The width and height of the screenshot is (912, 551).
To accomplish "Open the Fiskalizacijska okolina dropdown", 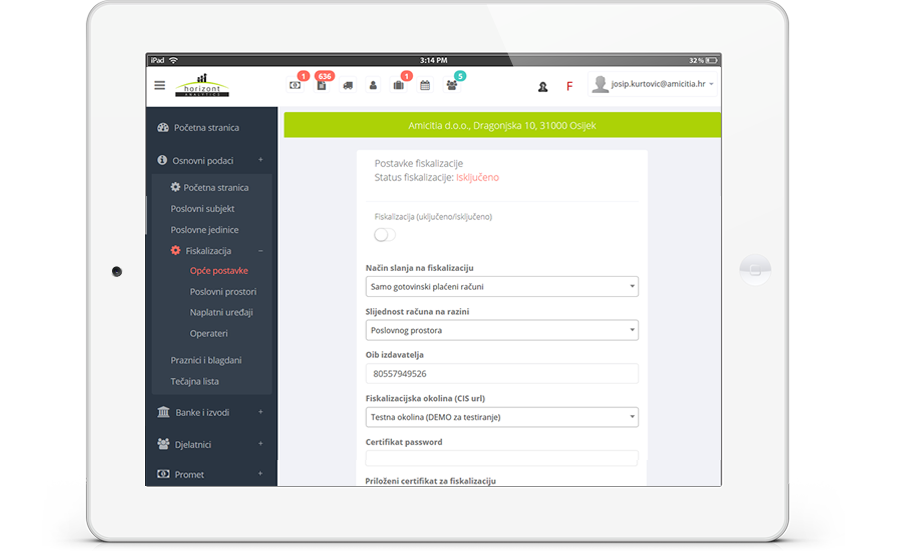I will click(x=501, y=417).
